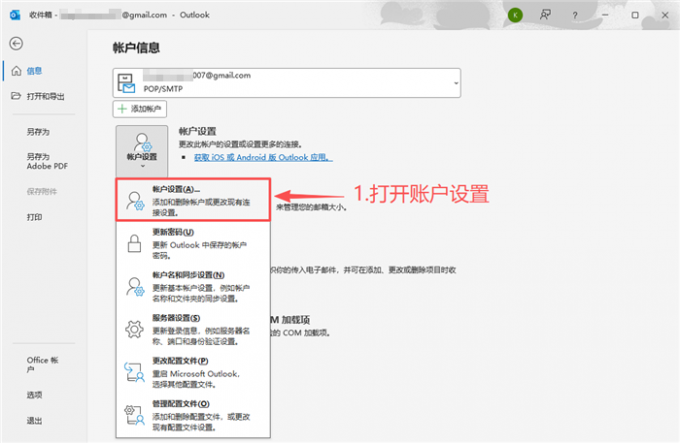Select 更改配置文件(P) menu entry
680x443 pixels.
coord(193,372)
